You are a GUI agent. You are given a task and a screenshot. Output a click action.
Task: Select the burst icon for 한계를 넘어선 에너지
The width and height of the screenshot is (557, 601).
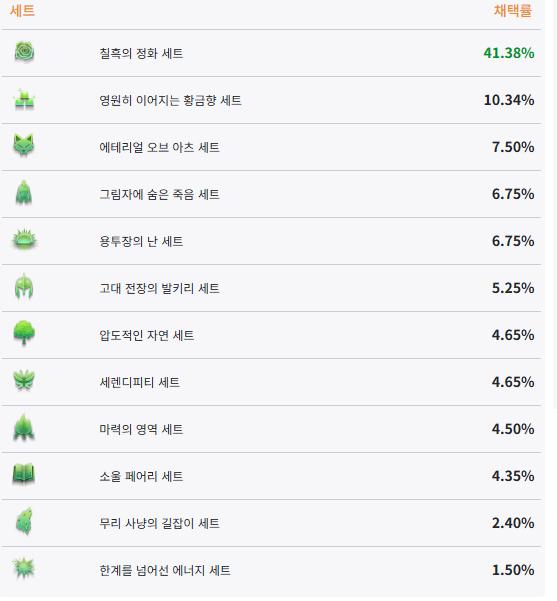(x=24, y=568)
